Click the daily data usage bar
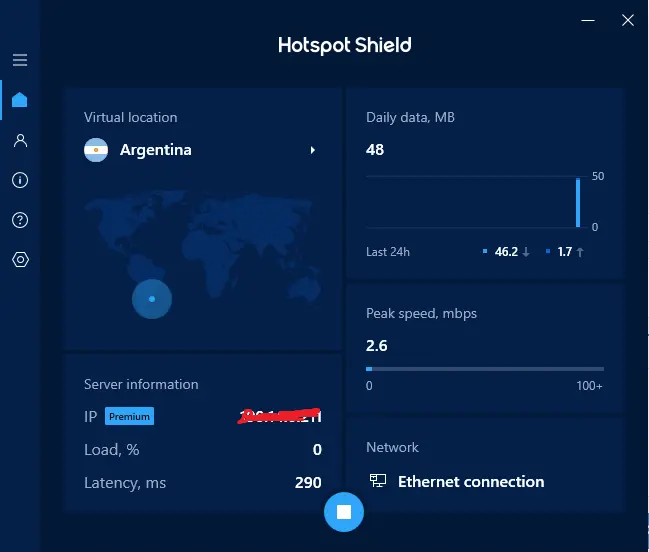Image resolution: width=649 pixels, height=552 pixels. pos(578,203)
